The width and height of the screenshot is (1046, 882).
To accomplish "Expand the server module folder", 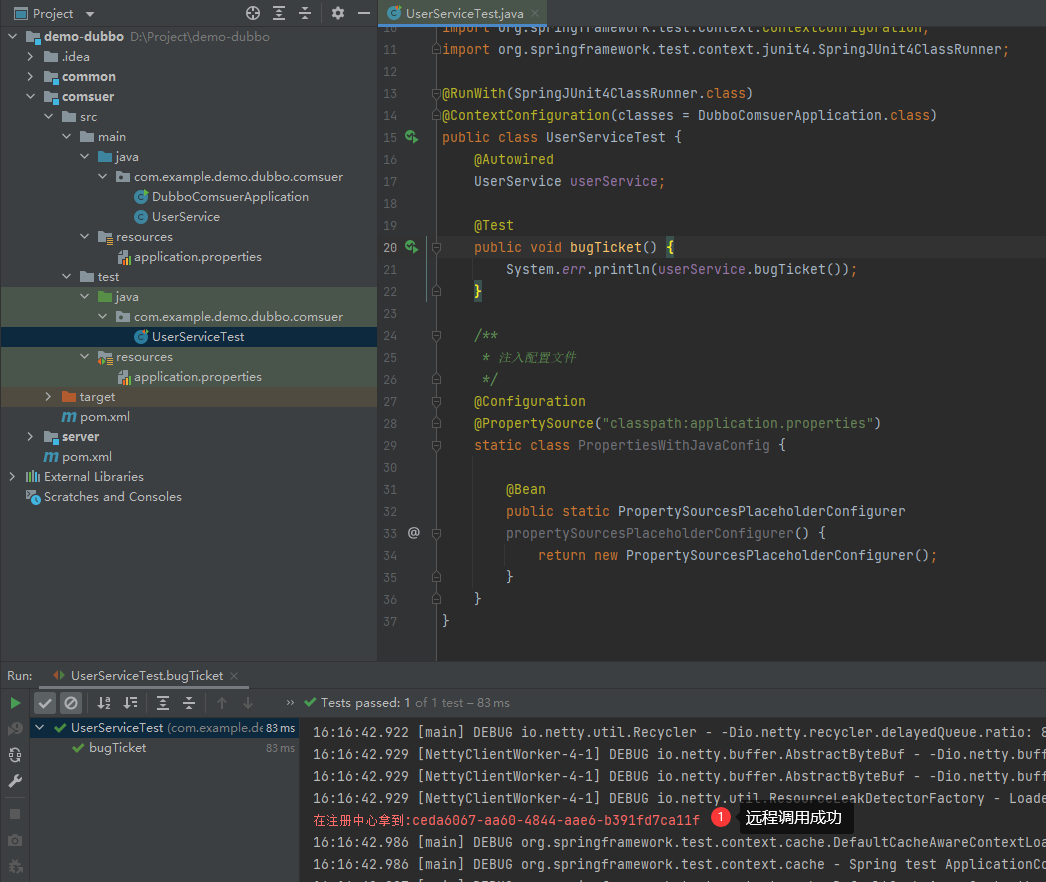I will tap(30, 437).
